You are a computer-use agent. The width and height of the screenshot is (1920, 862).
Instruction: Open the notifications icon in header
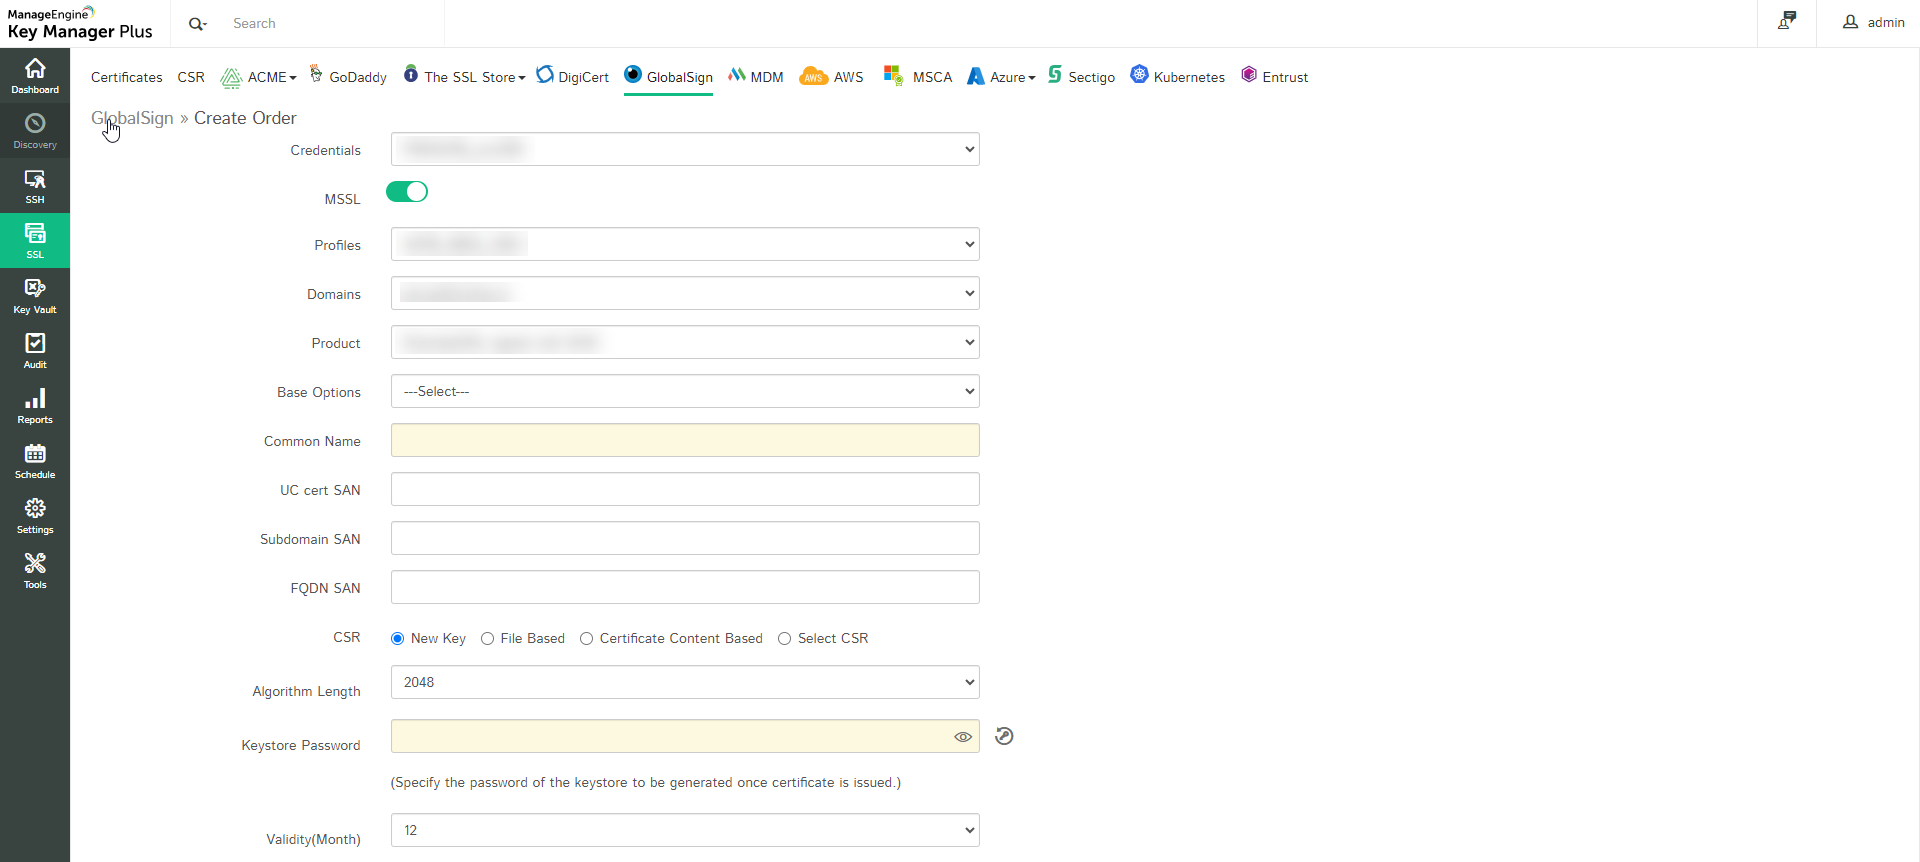[x=1787, y=21]
